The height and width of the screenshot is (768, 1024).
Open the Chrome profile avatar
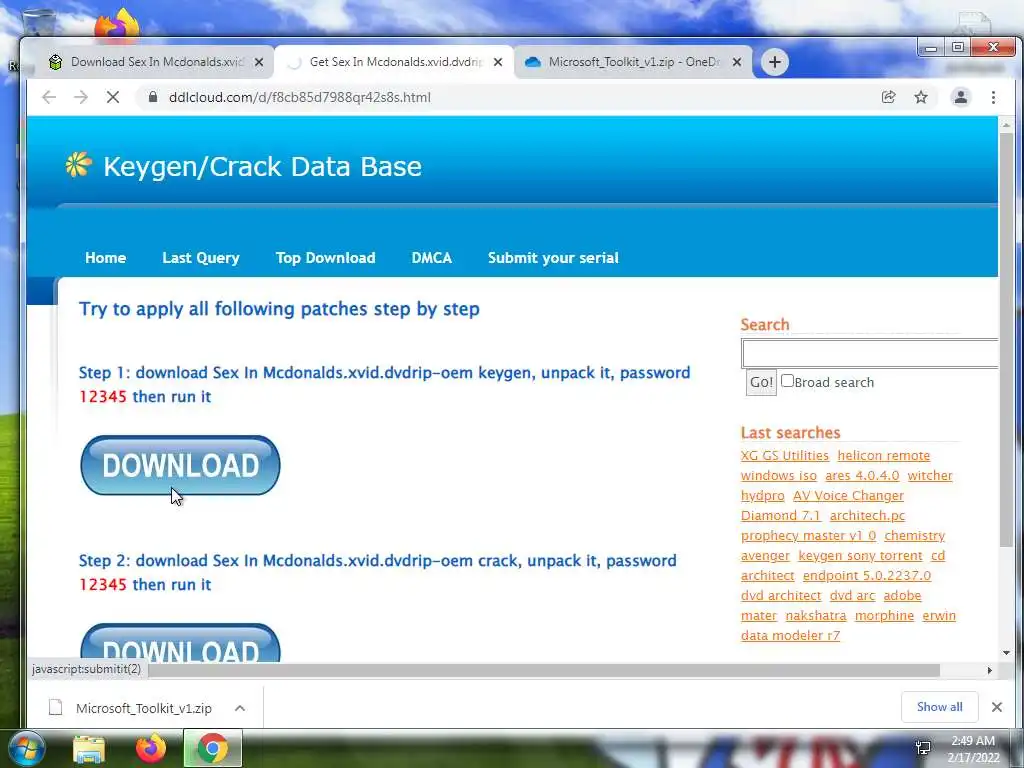click(x=961, y=97)
